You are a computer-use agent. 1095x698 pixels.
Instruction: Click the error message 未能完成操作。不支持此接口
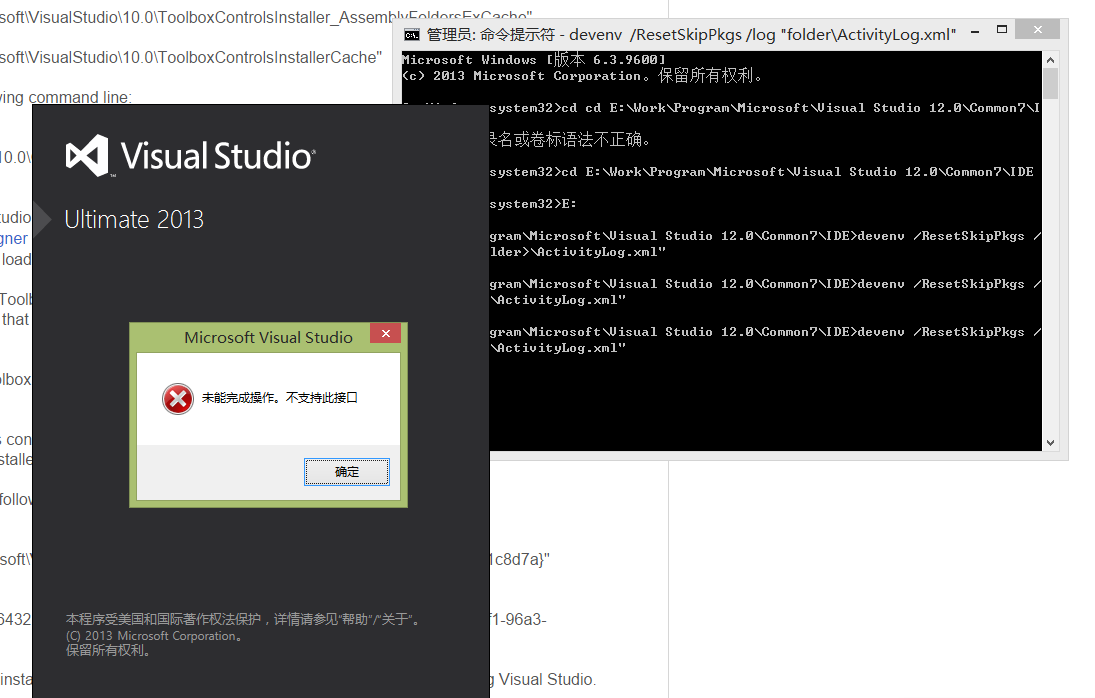tap(279, 398)
